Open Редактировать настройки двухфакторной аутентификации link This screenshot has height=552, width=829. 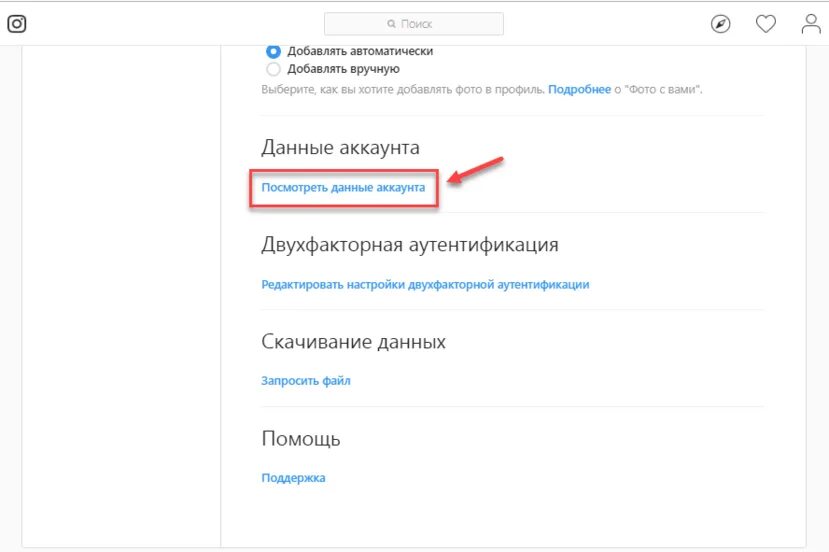click(425, 284)
